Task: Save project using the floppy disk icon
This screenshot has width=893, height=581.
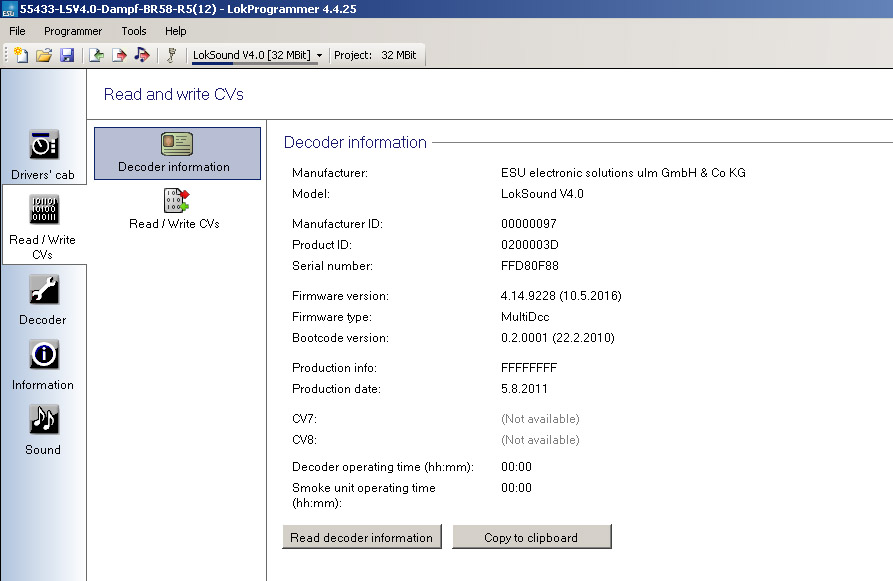Action: tap(66, 55)
